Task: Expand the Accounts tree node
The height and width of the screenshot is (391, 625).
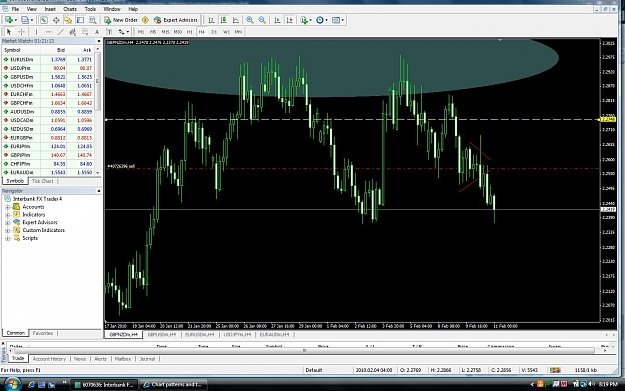Action: (x=7, y=207)
